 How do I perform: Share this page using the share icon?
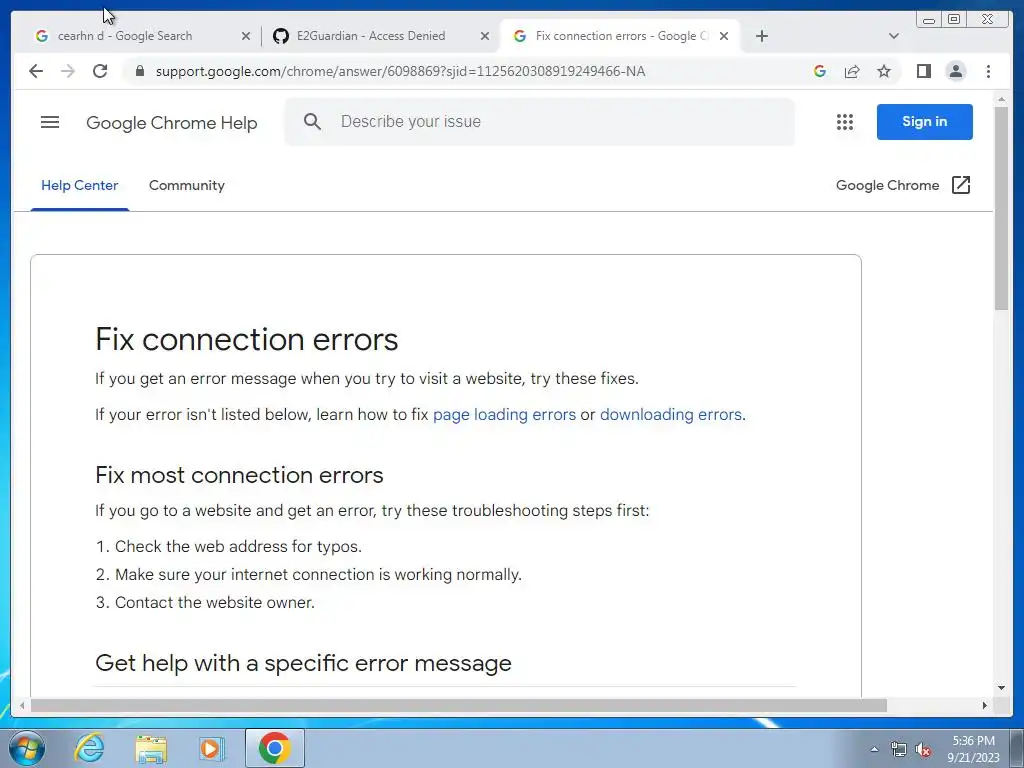click(x=852, y=71)
